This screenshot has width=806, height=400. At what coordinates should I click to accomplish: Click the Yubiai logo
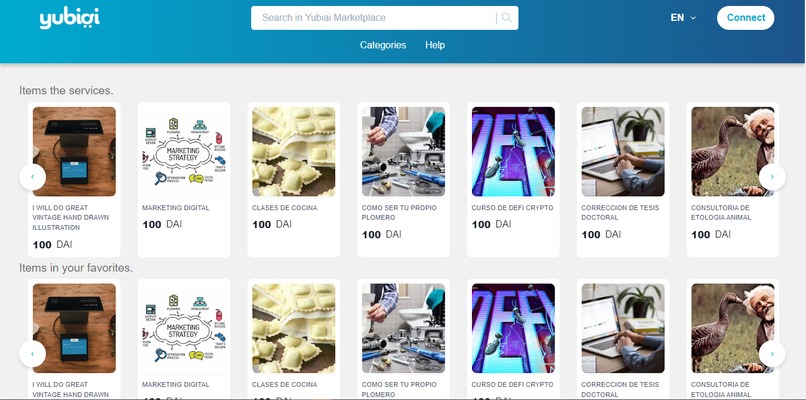coord(69,18)
